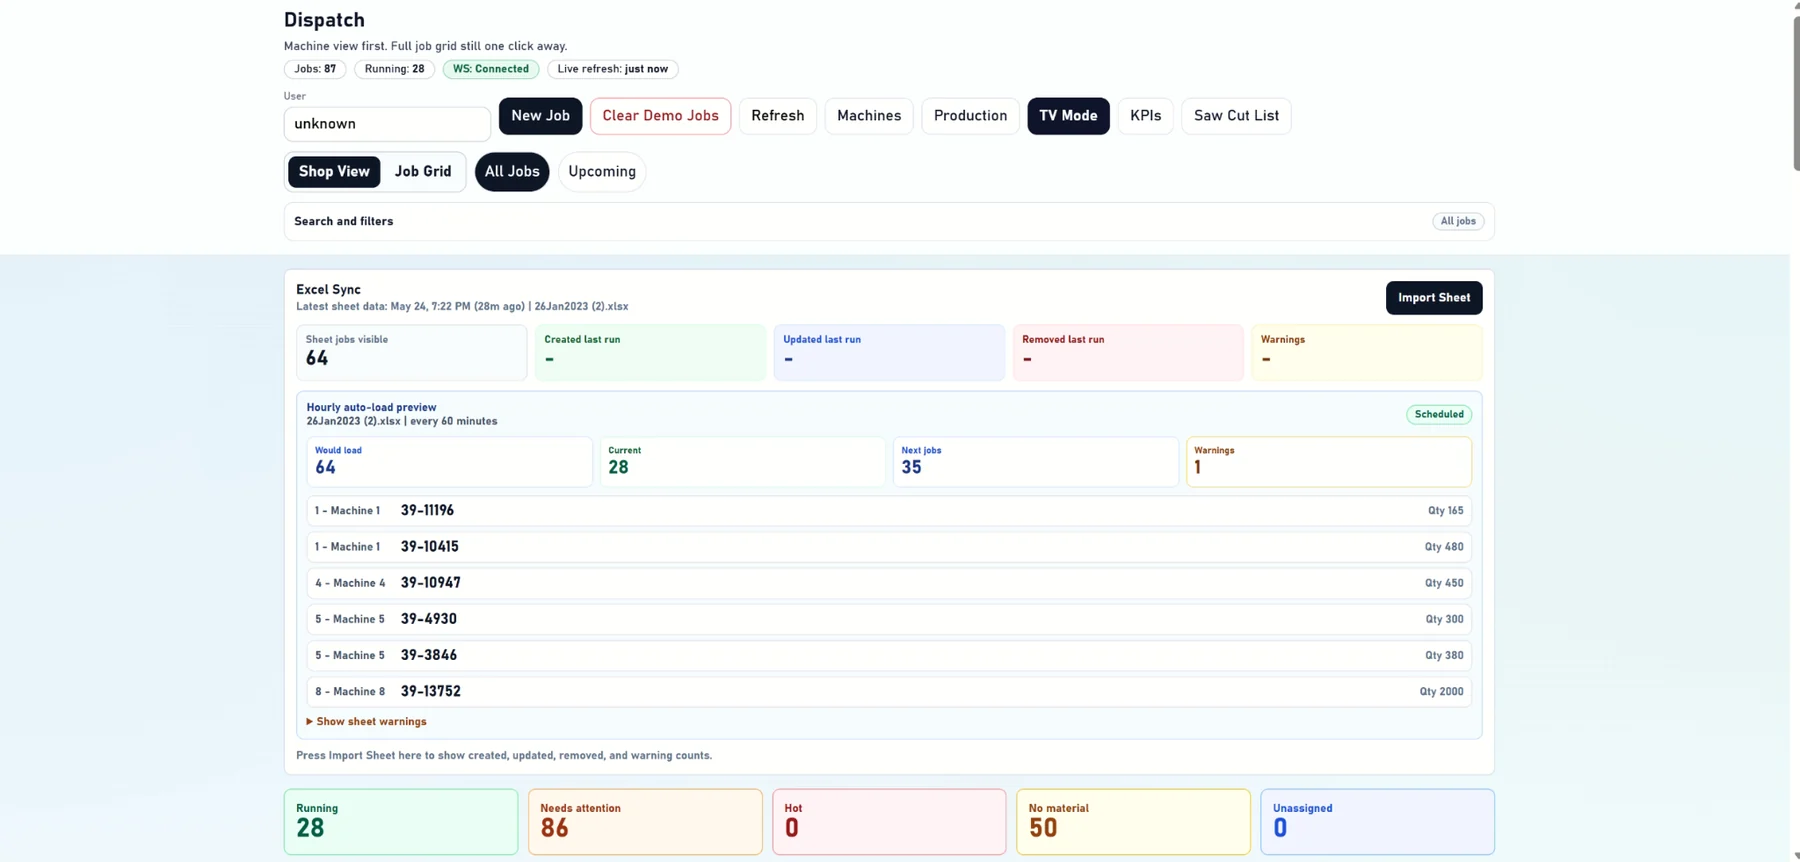
Task: Select job row 39-10947
Action: 889,583
